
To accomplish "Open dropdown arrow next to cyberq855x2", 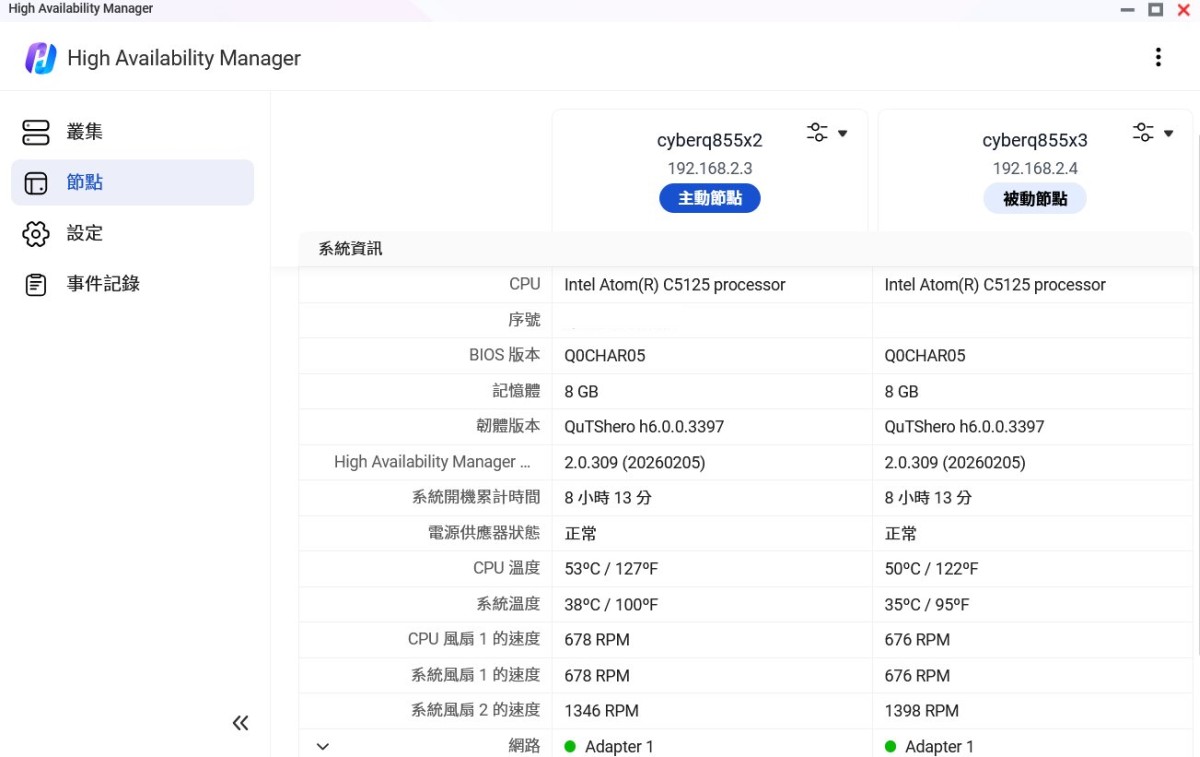I will pos(843,134).
